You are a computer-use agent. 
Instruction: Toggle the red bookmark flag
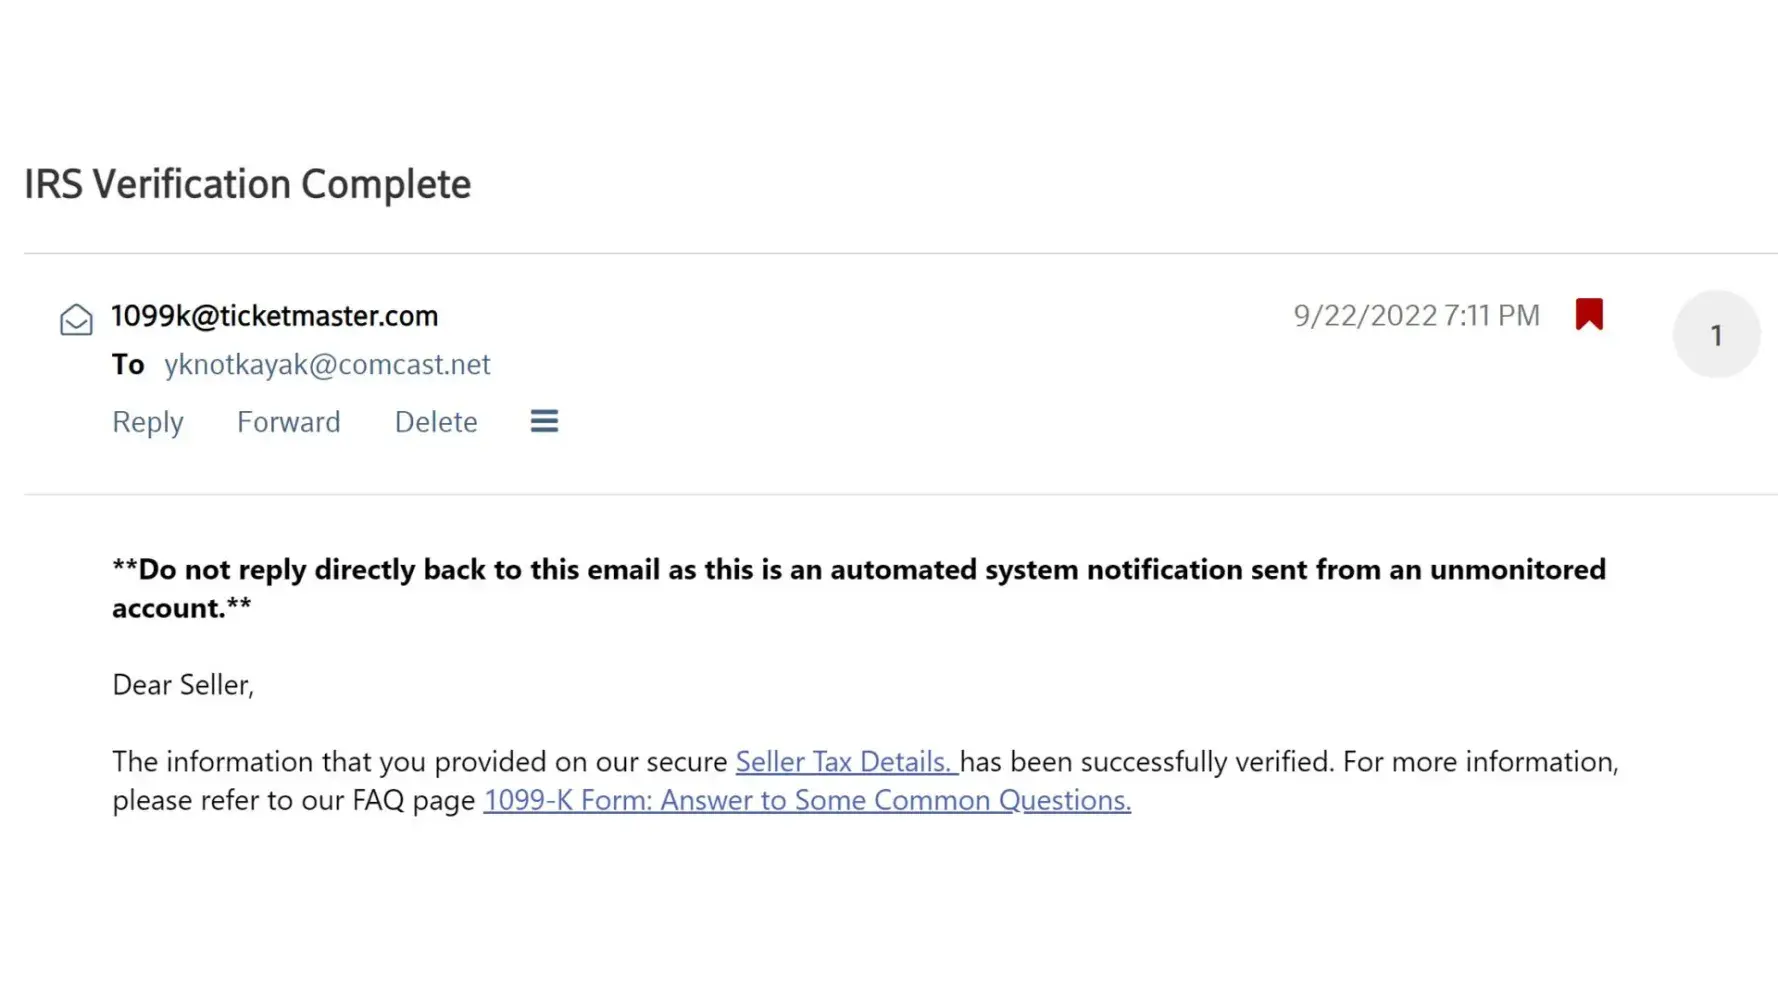pos(1589,314)
